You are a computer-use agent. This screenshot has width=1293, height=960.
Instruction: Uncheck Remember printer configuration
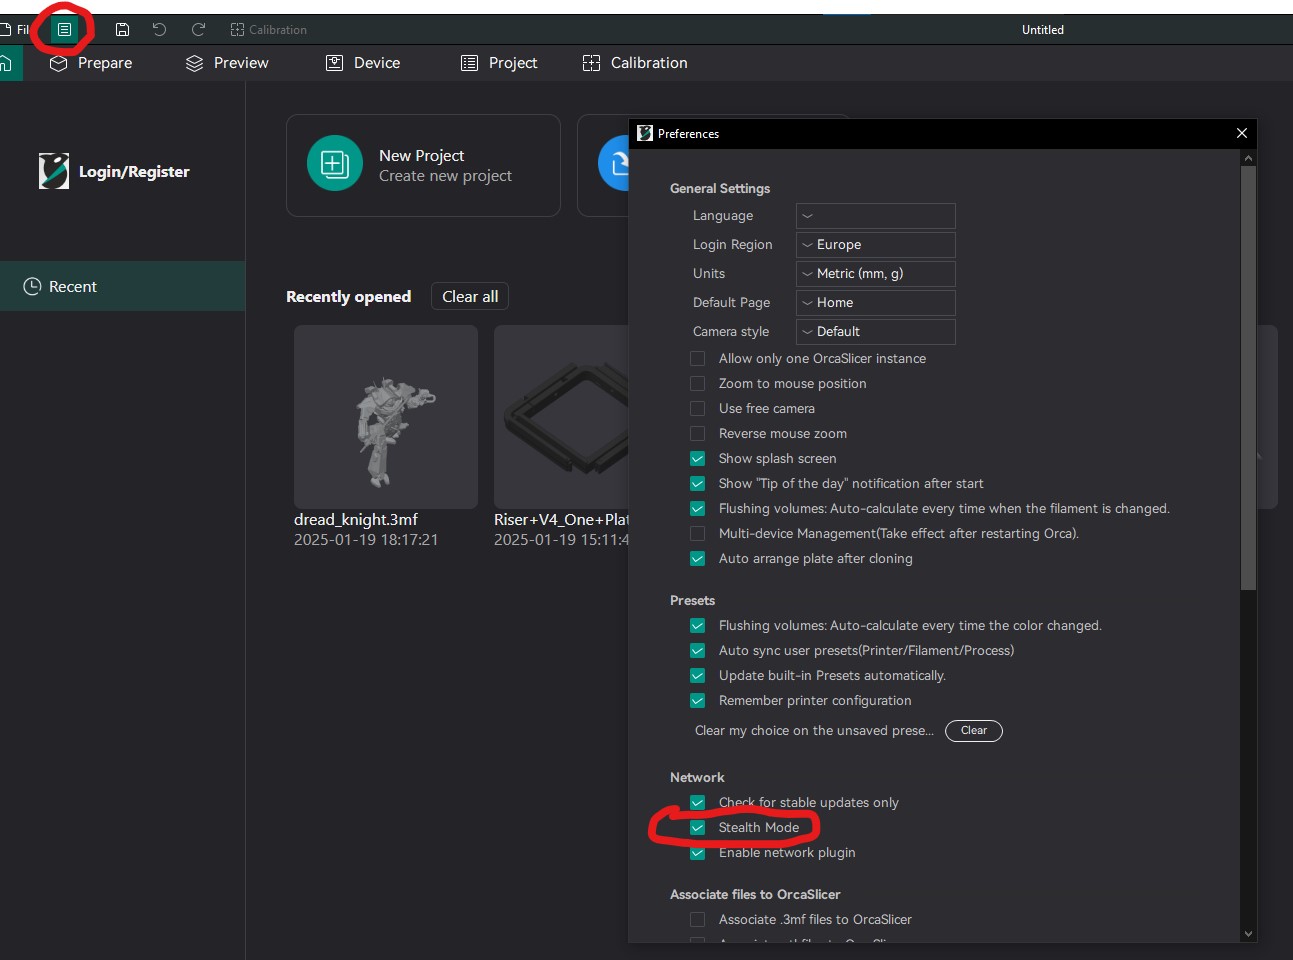click(x=698, y=701)
